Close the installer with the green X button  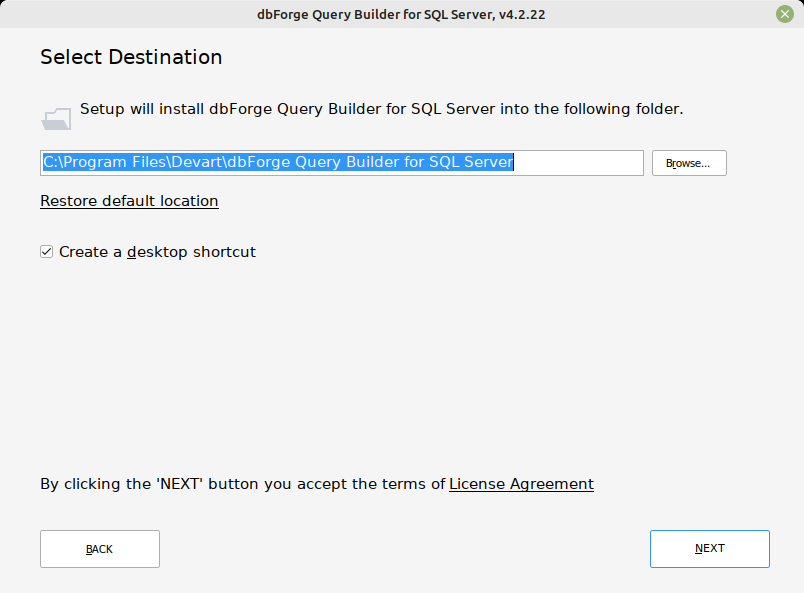[785, 14]
